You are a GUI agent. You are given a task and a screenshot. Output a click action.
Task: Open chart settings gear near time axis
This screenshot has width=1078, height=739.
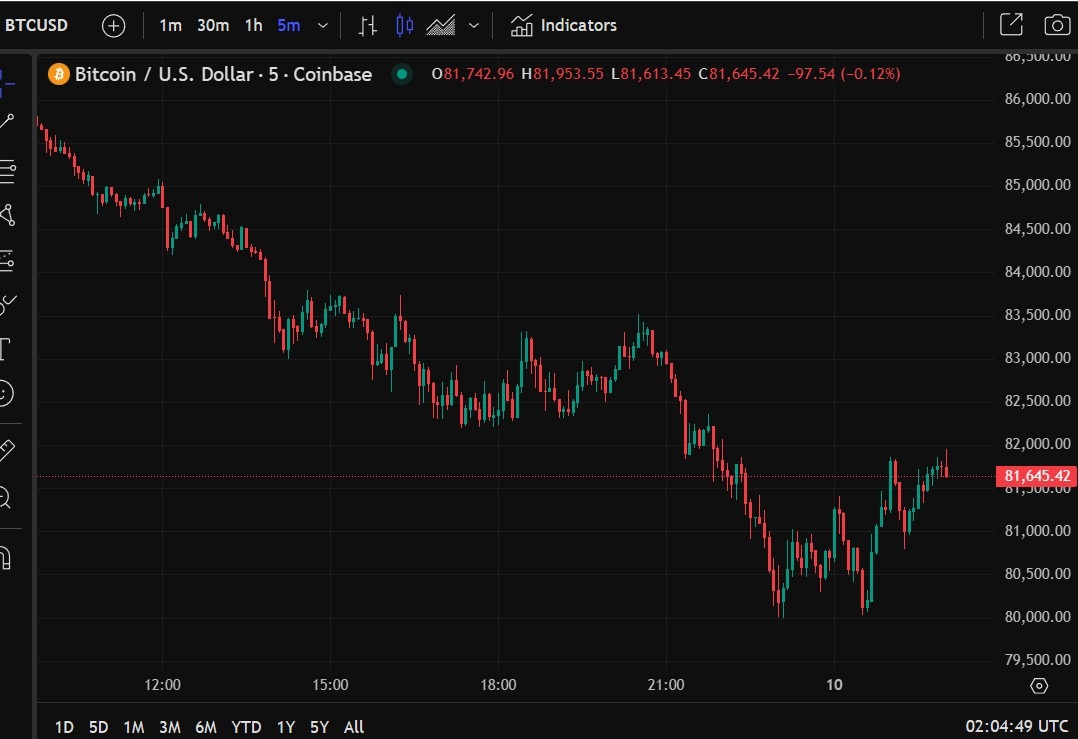pyautogui.click(x=1039, y=685)
